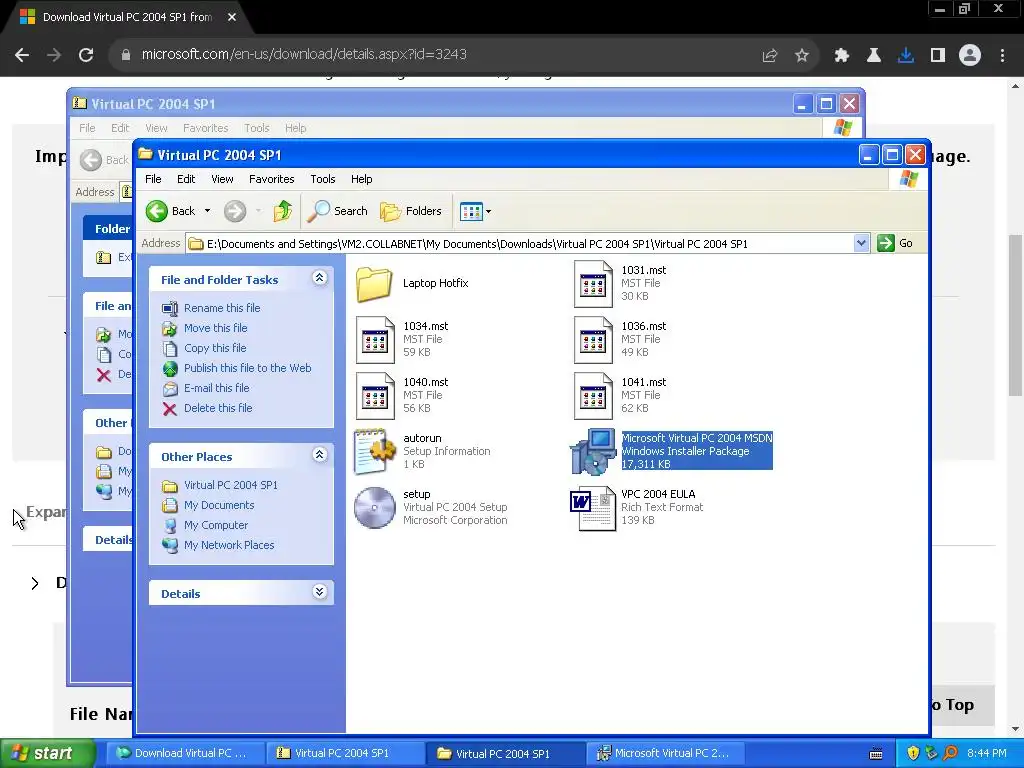Click the Forward arrow in Explorer toolbar

pyautogui.click(x=235, y=211)
